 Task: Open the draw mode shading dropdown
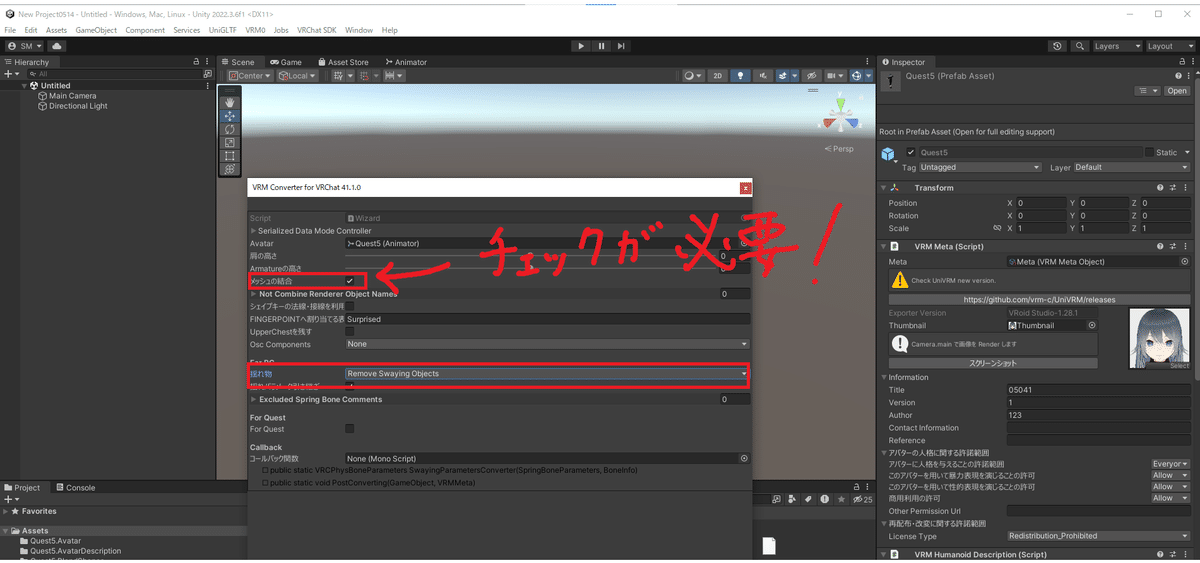point(694,76)
